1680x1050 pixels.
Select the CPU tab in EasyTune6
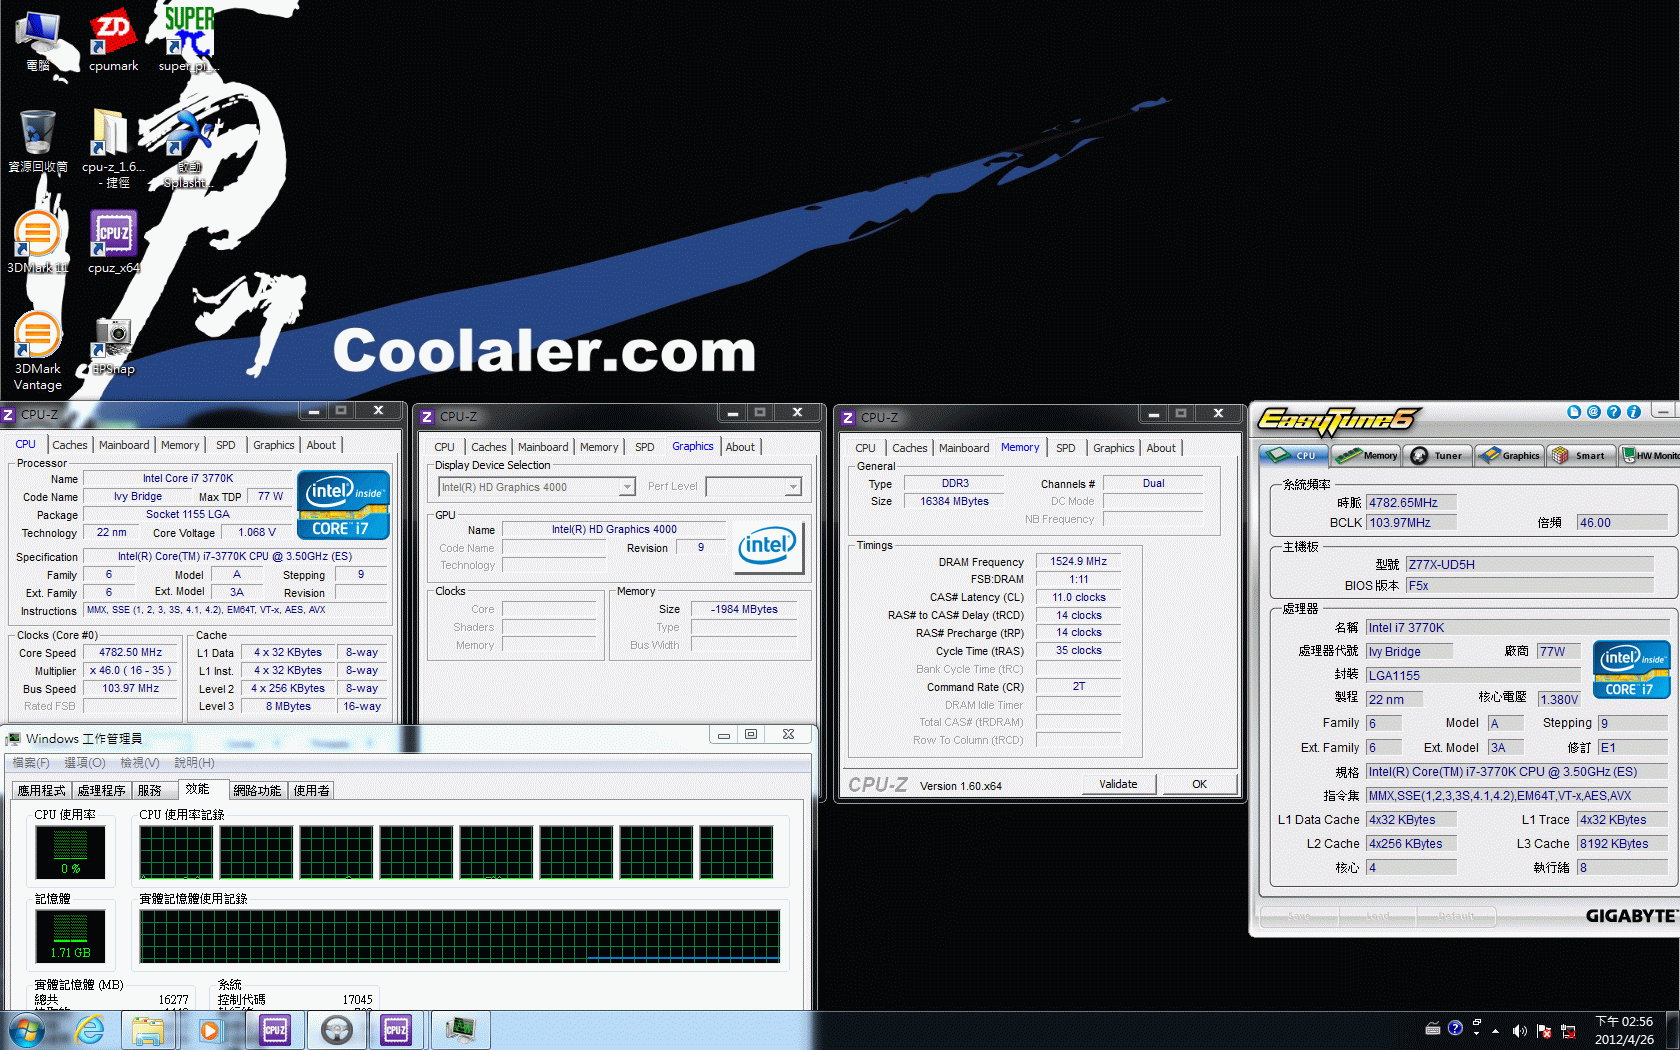1294,456
